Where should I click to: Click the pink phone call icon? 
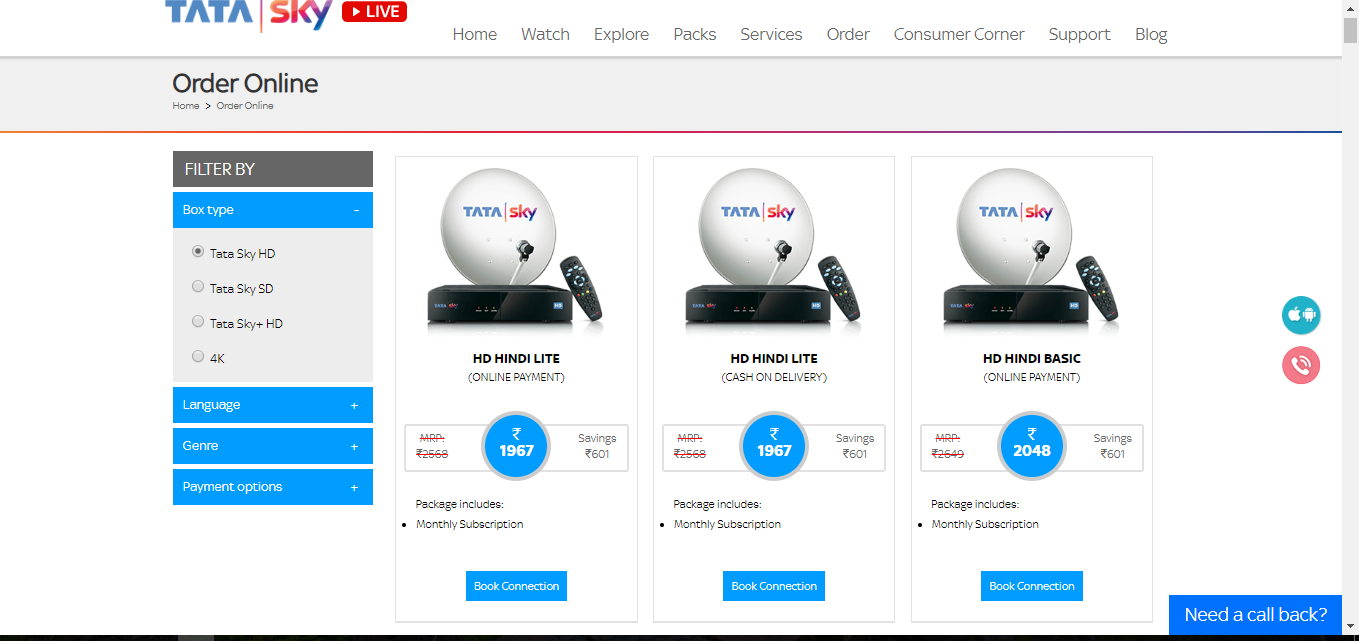1301,365
